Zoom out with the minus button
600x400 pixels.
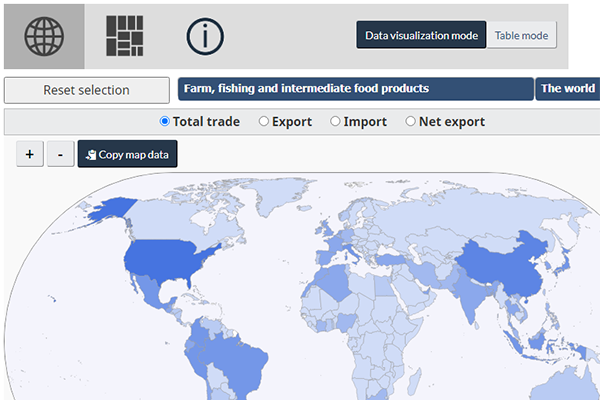(x=60, y=155)
